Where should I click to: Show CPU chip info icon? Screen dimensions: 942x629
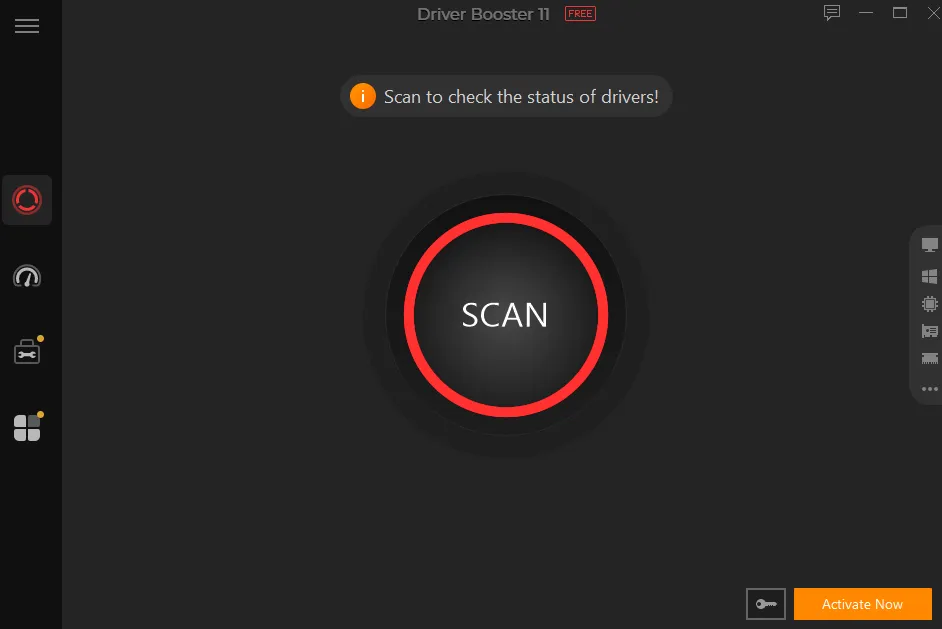click(929, 304)
